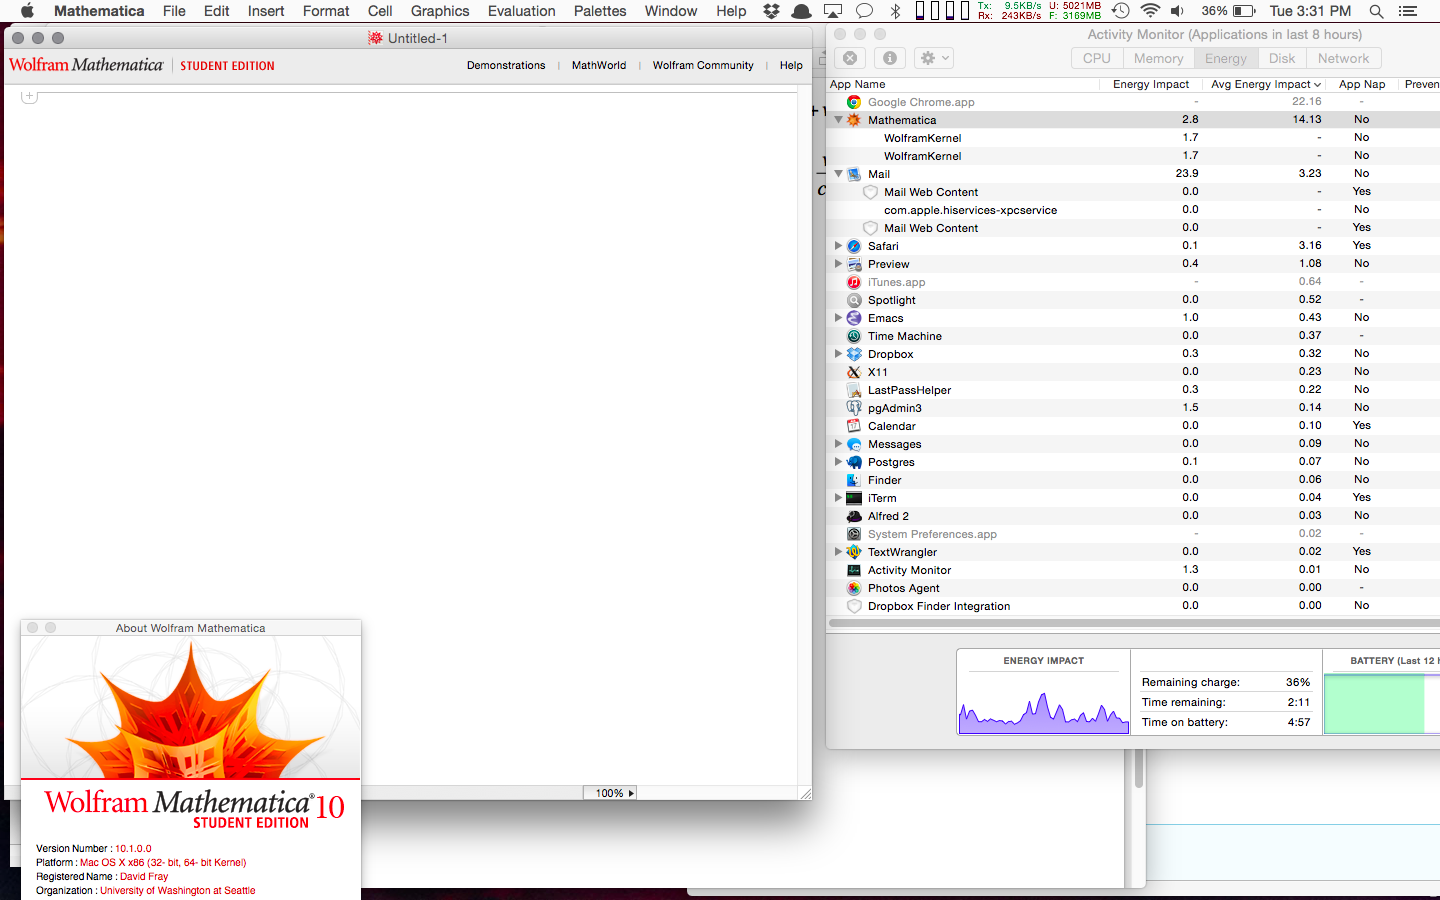
Task: Click the Activity Monitor icon in the process list
Action: pyautogui.click(x=854, y=570)
